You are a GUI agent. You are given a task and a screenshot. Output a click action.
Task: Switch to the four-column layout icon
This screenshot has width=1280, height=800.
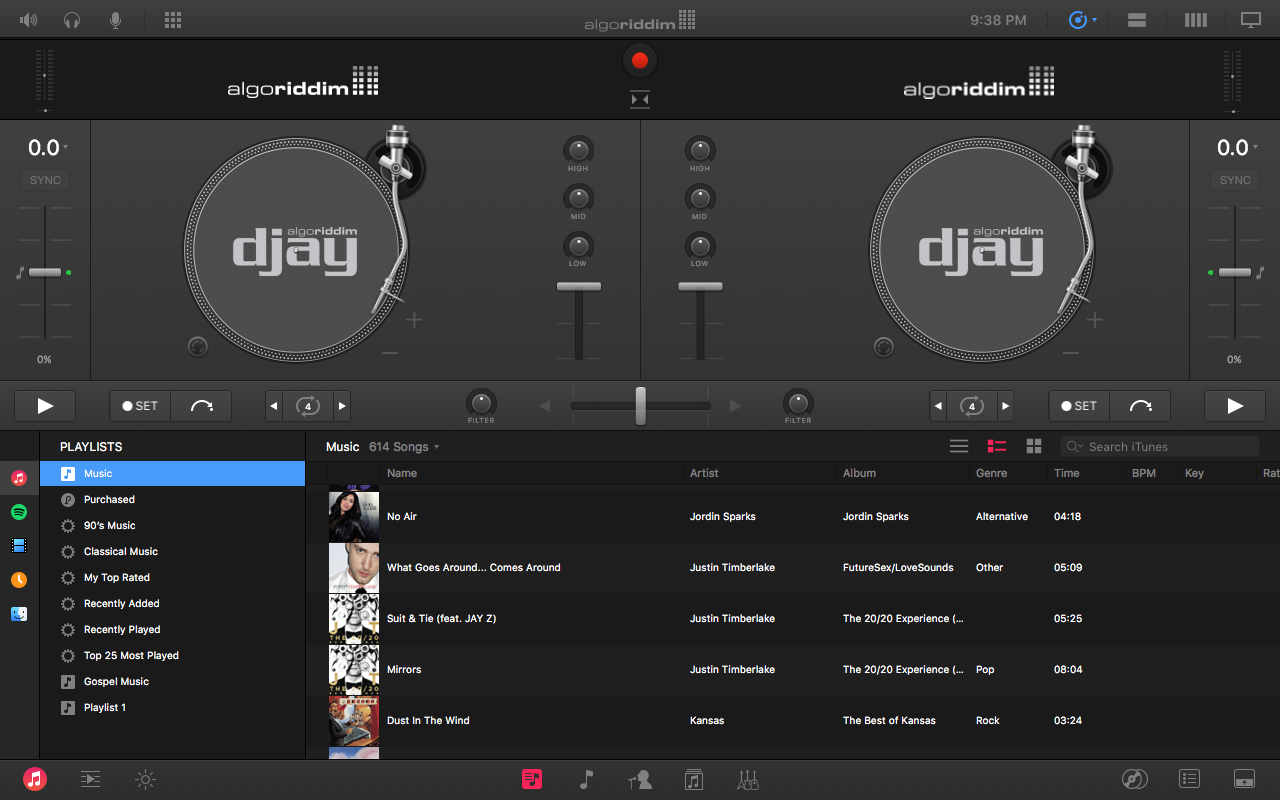[x=1195, y=19]
